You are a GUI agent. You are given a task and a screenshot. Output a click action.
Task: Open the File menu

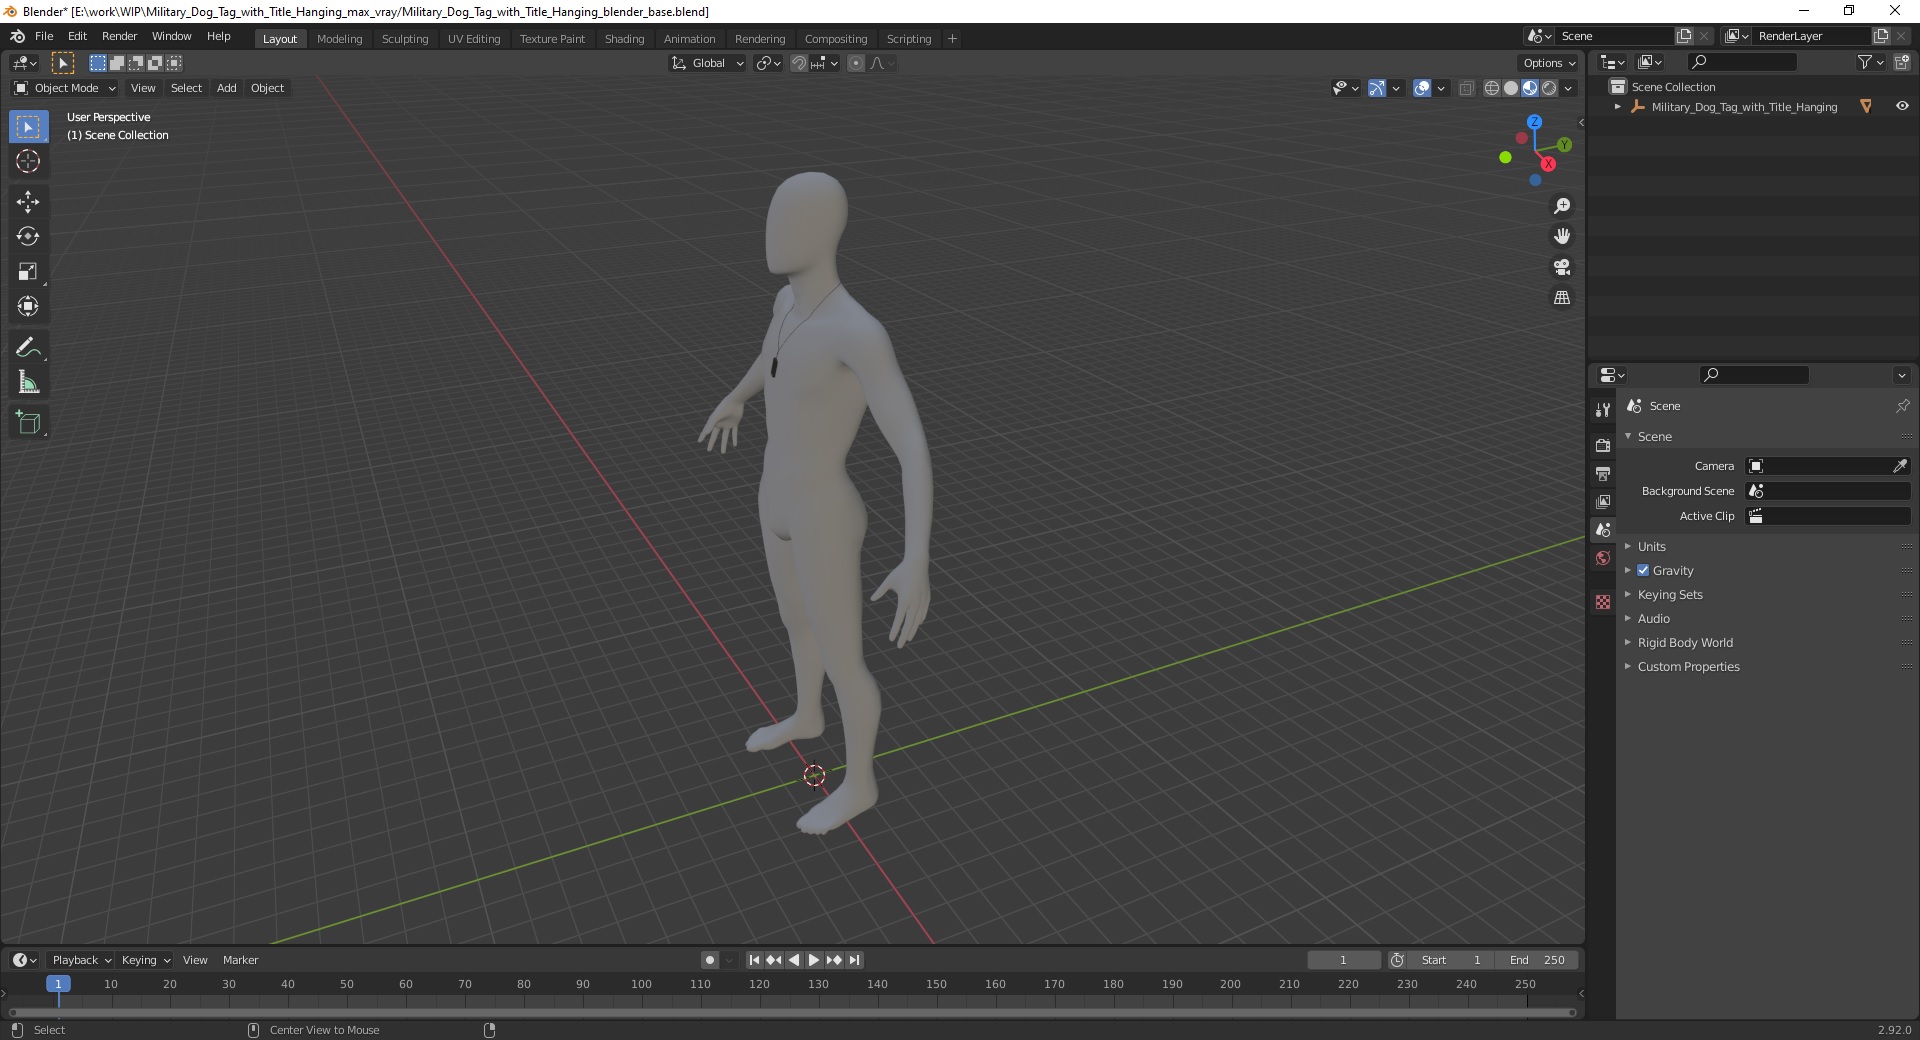click(44, 36)
